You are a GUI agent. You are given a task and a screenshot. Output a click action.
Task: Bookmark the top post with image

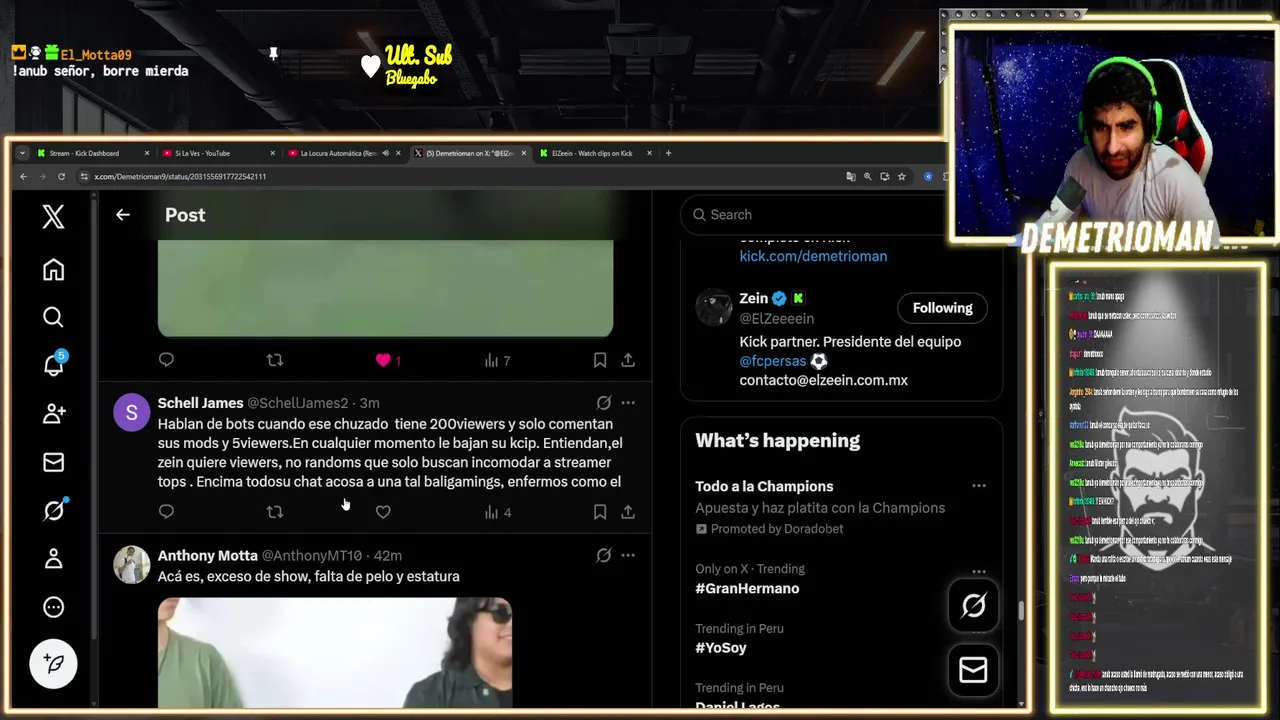click(x=600, y=360)
